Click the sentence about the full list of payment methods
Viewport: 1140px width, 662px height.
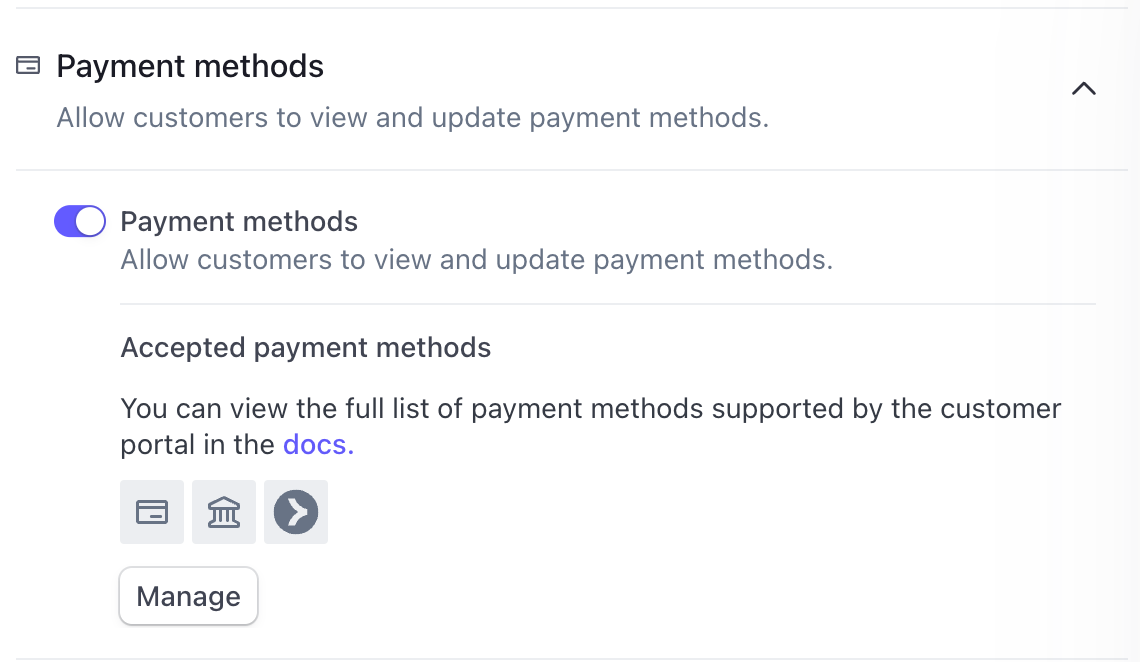[x=590, y=410]
